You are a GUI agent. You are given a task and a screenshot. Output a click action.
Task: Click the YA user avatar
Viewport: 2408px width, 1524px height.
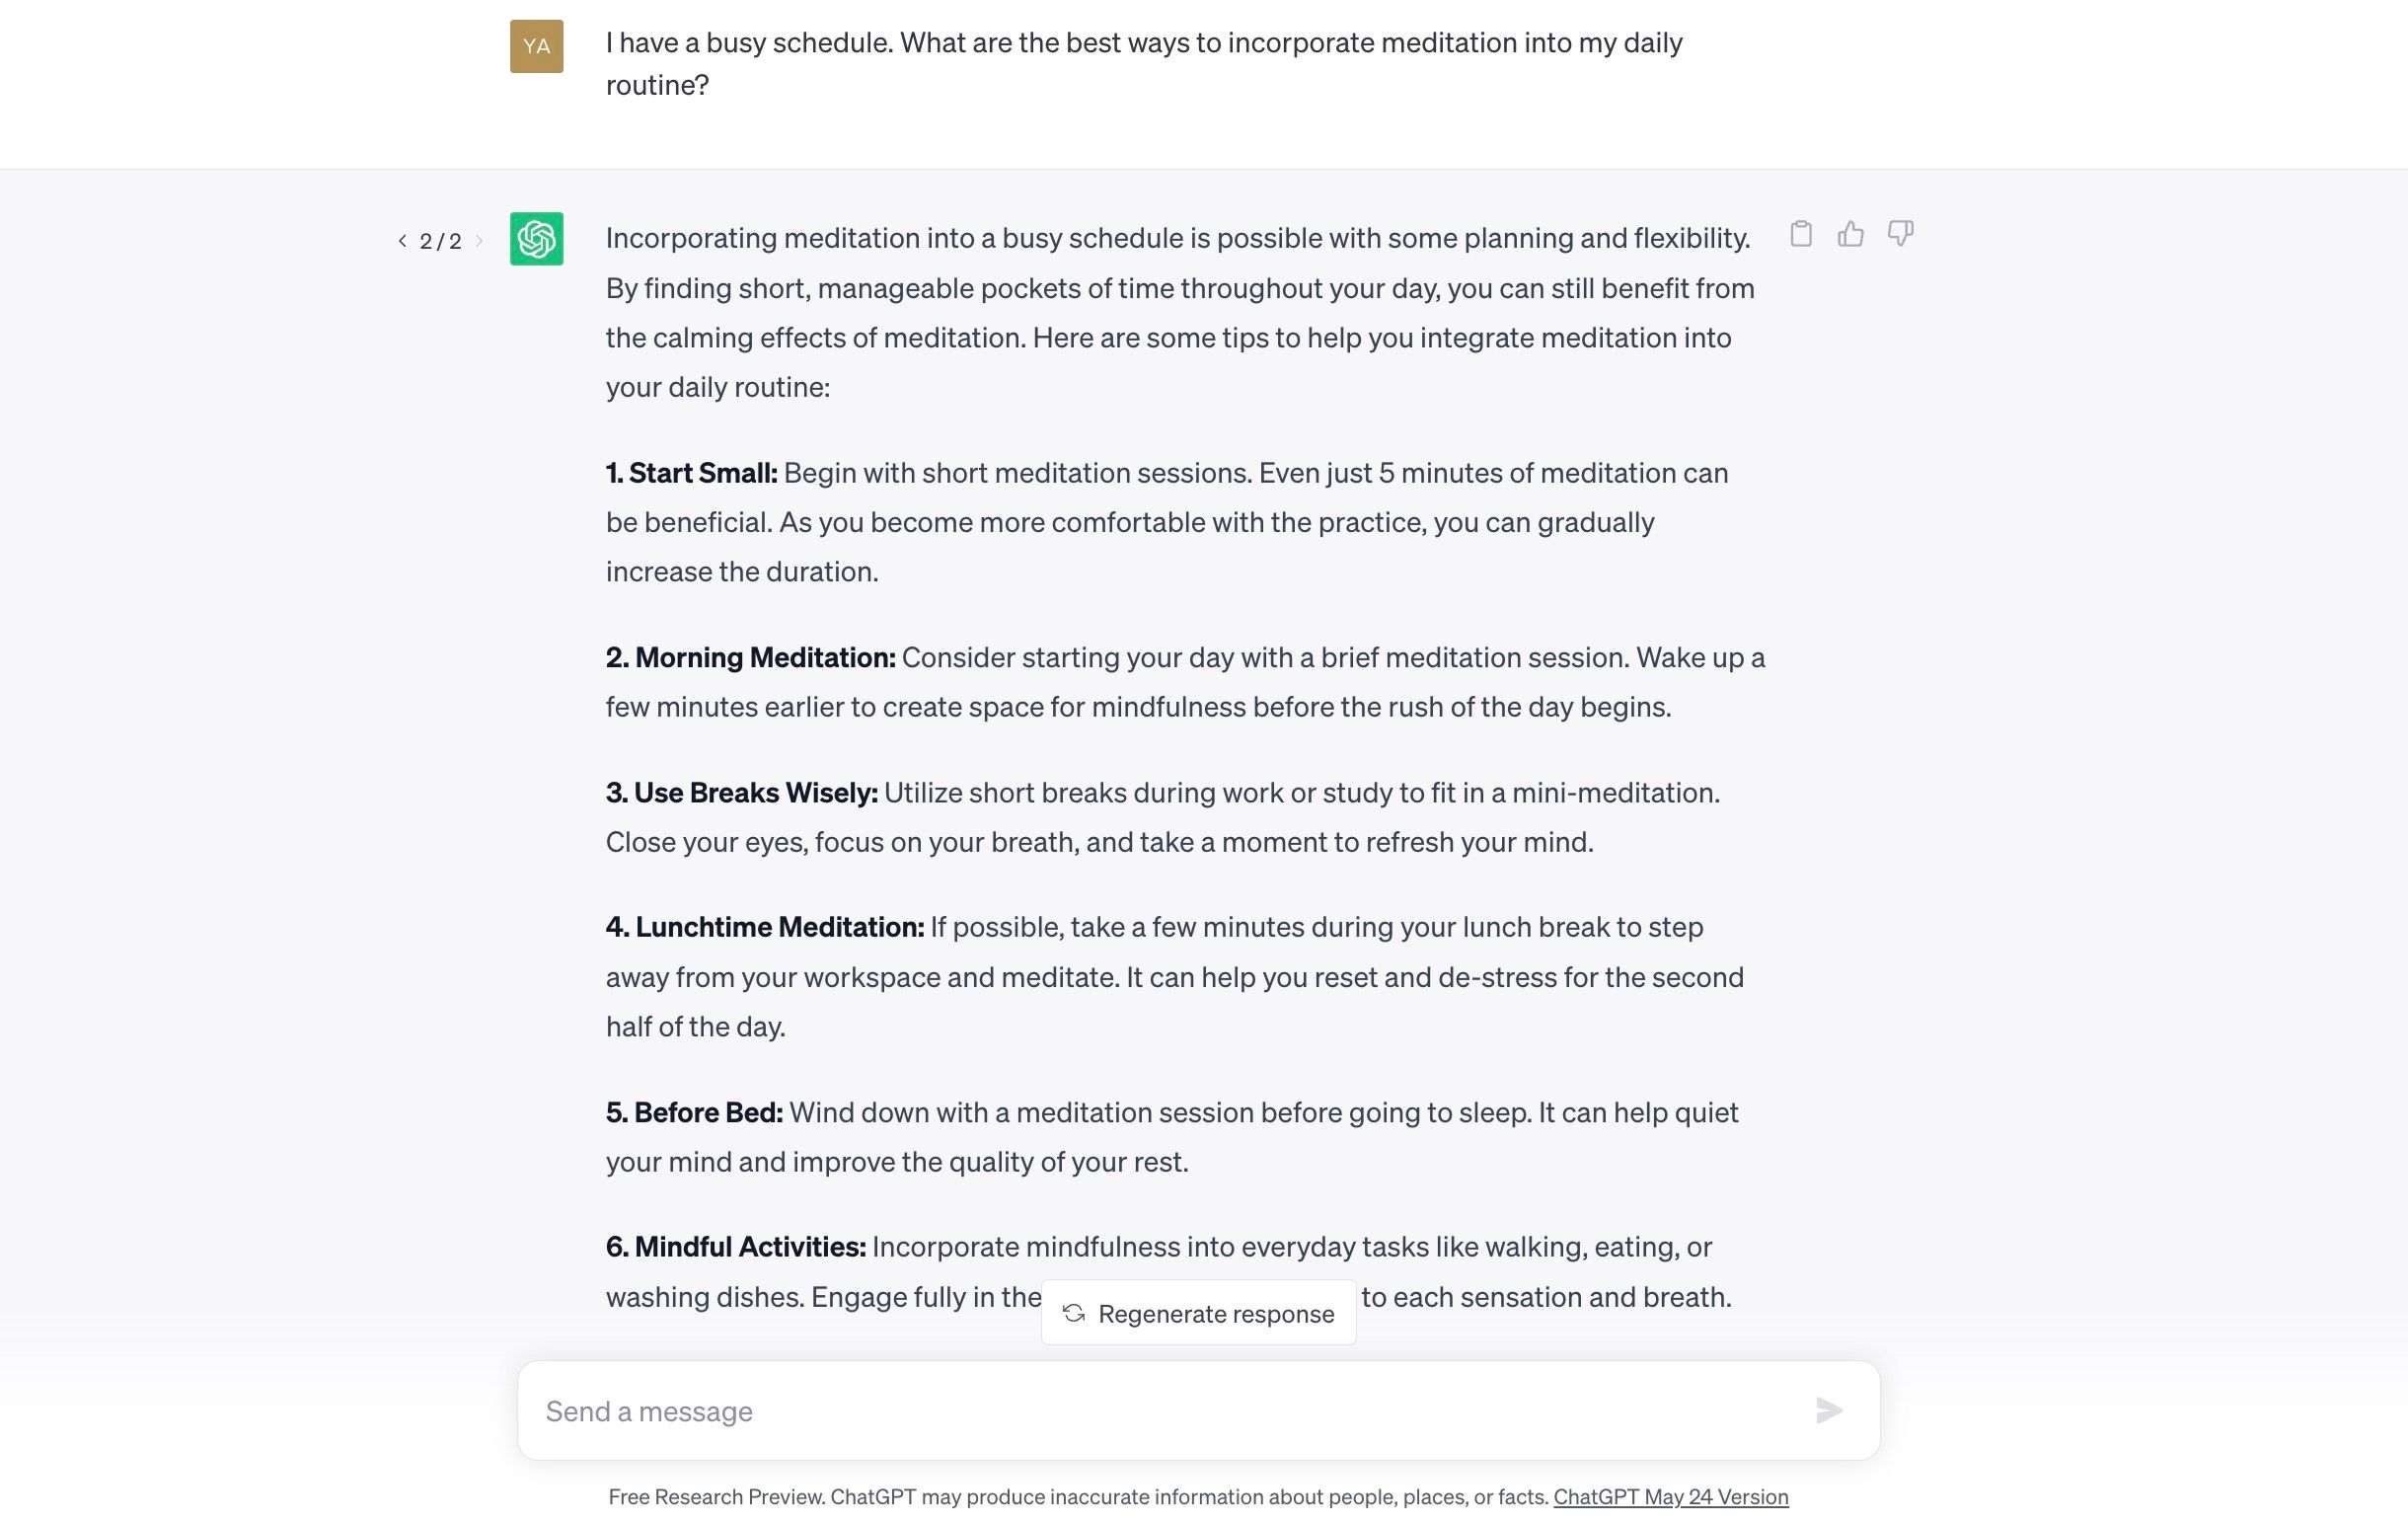coord(537,47)
